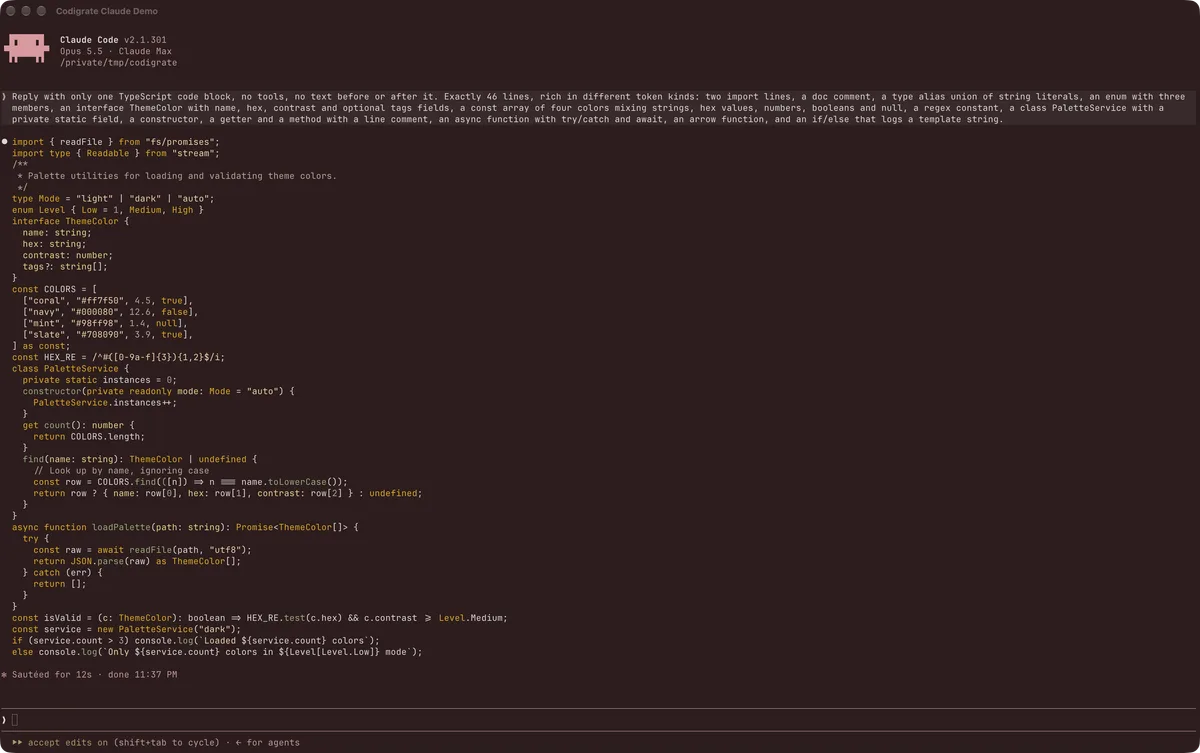Click the "} catch (err) {" line
1200x753 pixels.
coord(63,572)
